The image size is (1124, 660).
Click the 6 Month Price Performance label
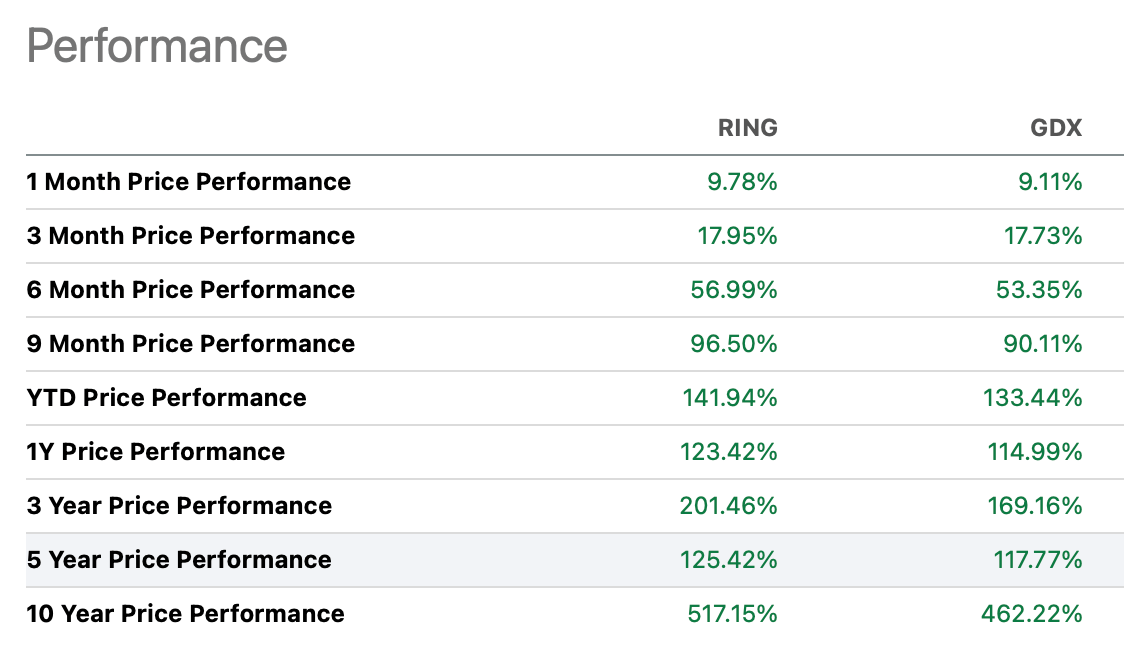point(191,290)
